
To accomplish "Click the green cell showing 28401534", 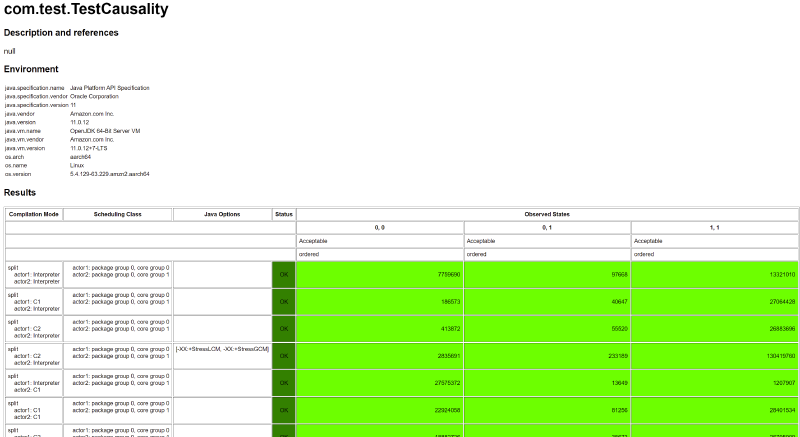I will pos(714,409).
